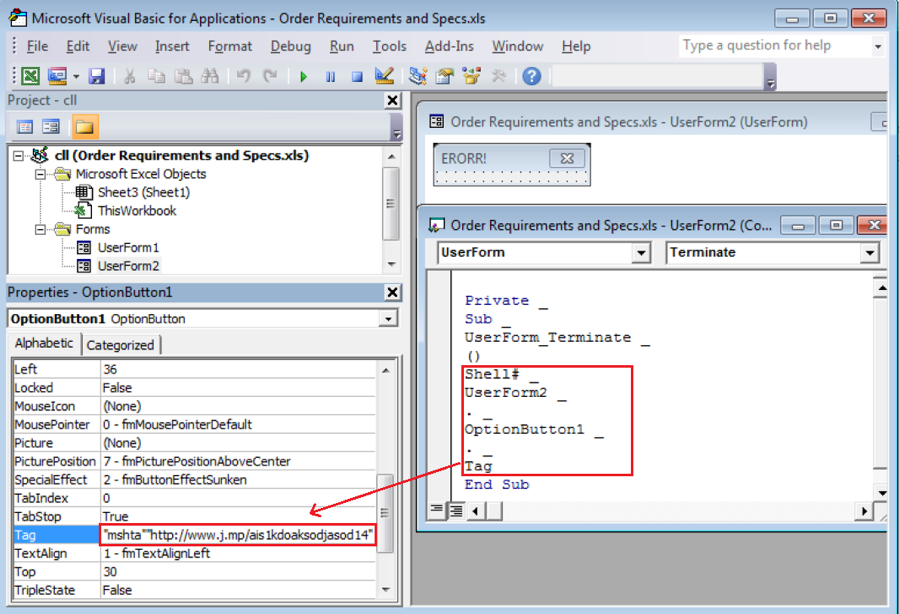Click the Paste clipboard icon

[183, 76]
